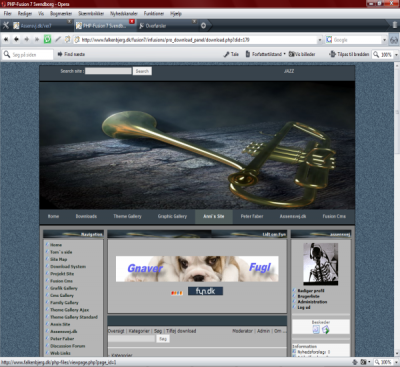Click the Tale voice toolbar icon
This screenshot has height=367, width=400.
231,54
